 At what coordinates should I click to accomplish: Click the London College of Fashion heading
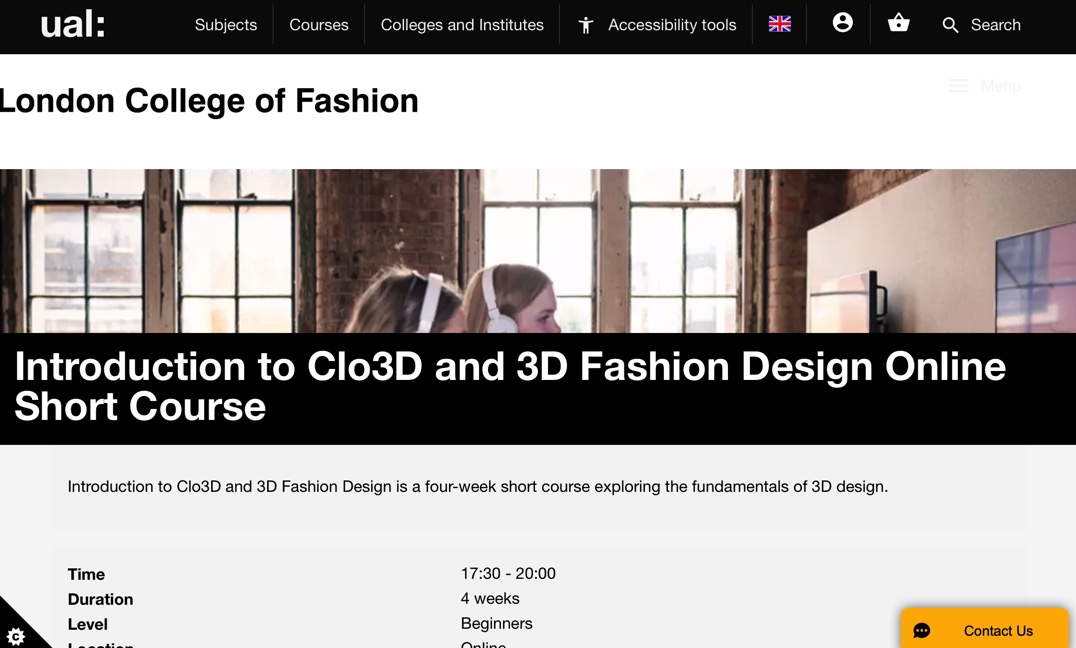tap(209, 101)
